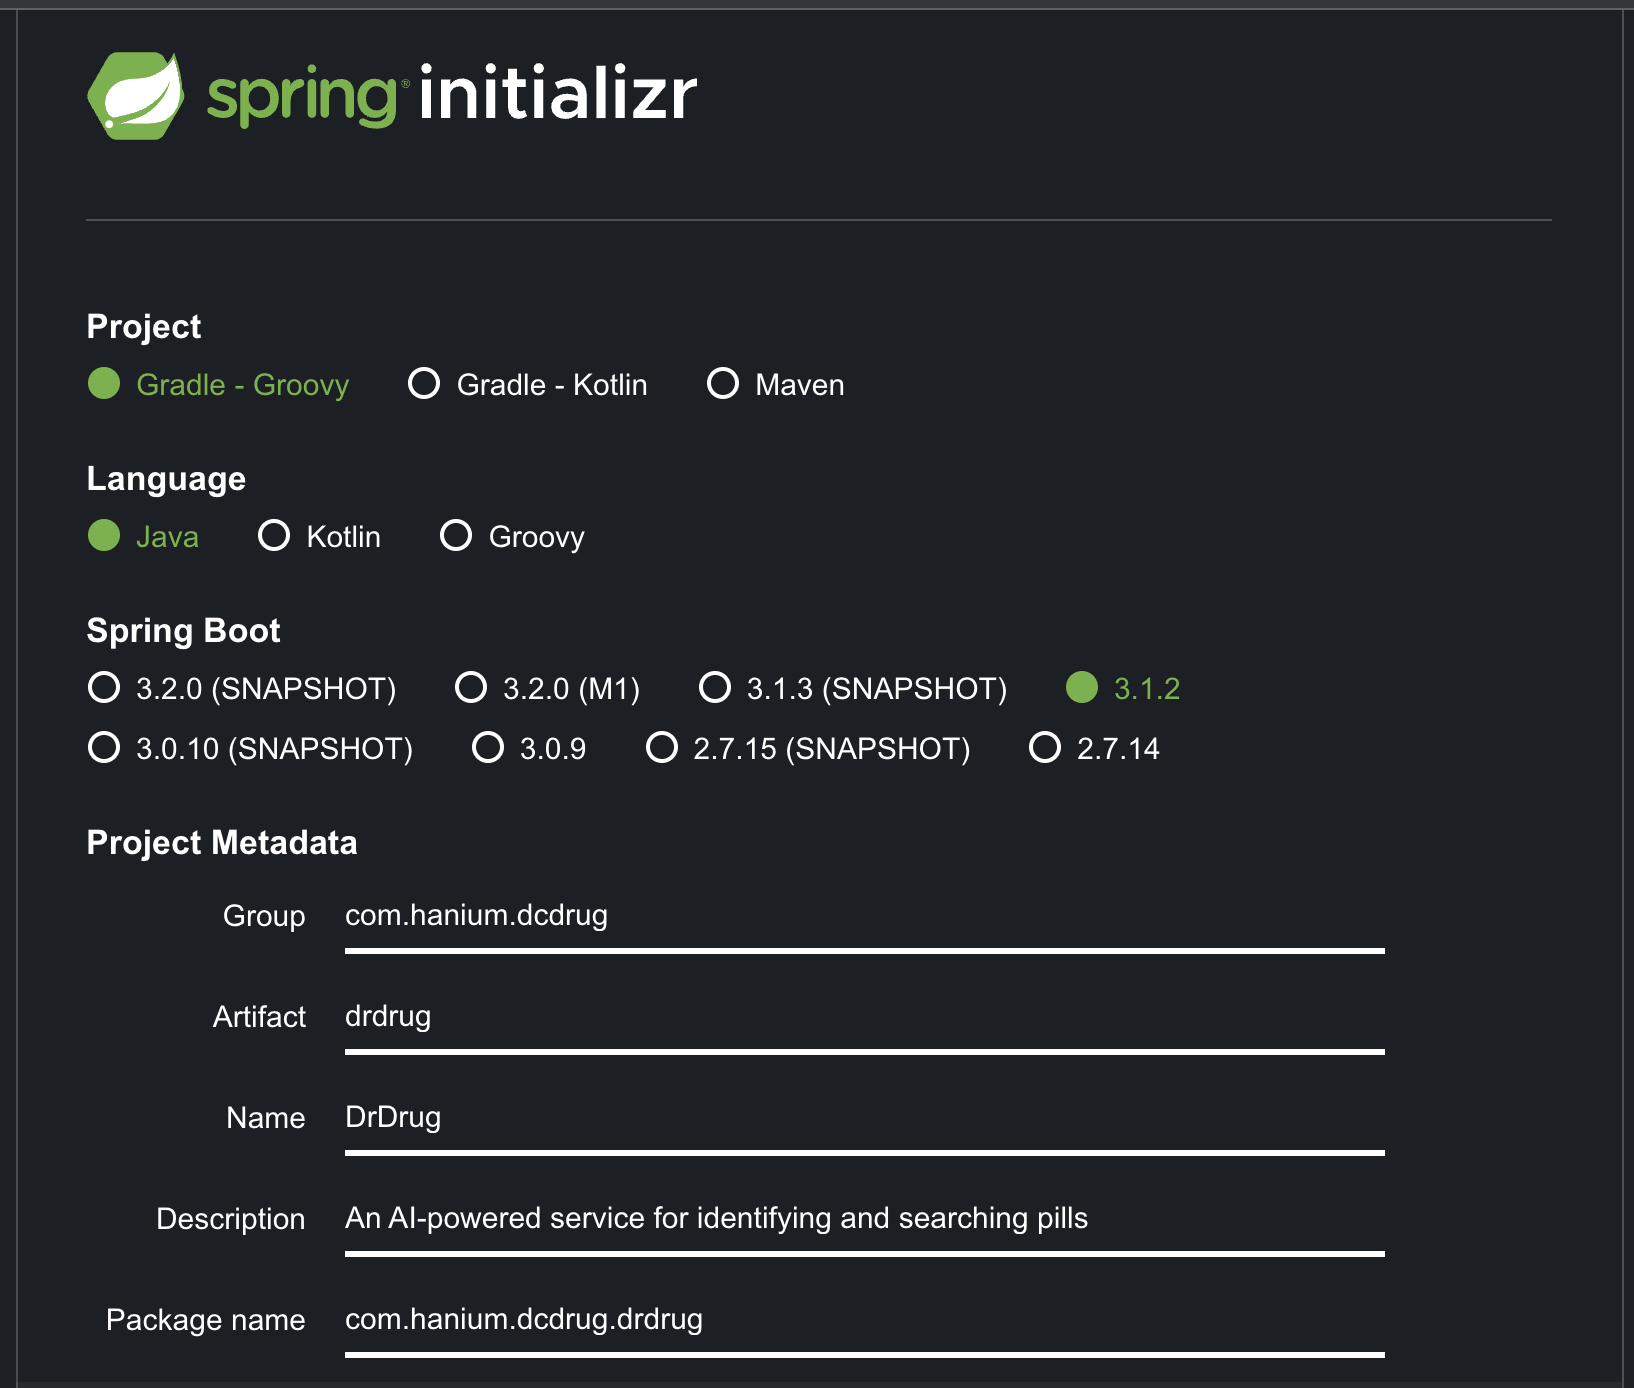The image size is (1634, 1388).
Task: Click the Spring leaf logo icon
Action: pos(136,96)
